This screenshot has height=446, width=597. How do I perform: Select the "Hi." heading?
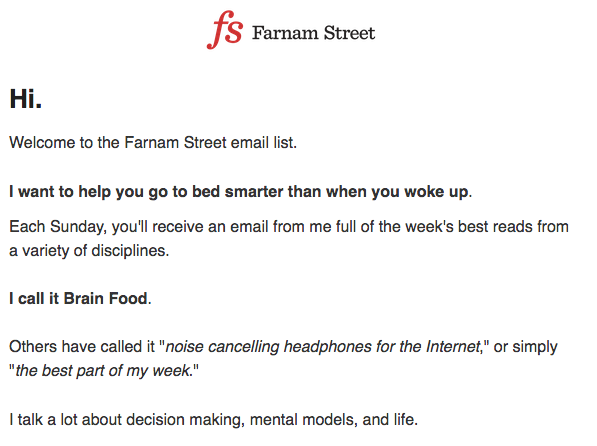(26, 99)
